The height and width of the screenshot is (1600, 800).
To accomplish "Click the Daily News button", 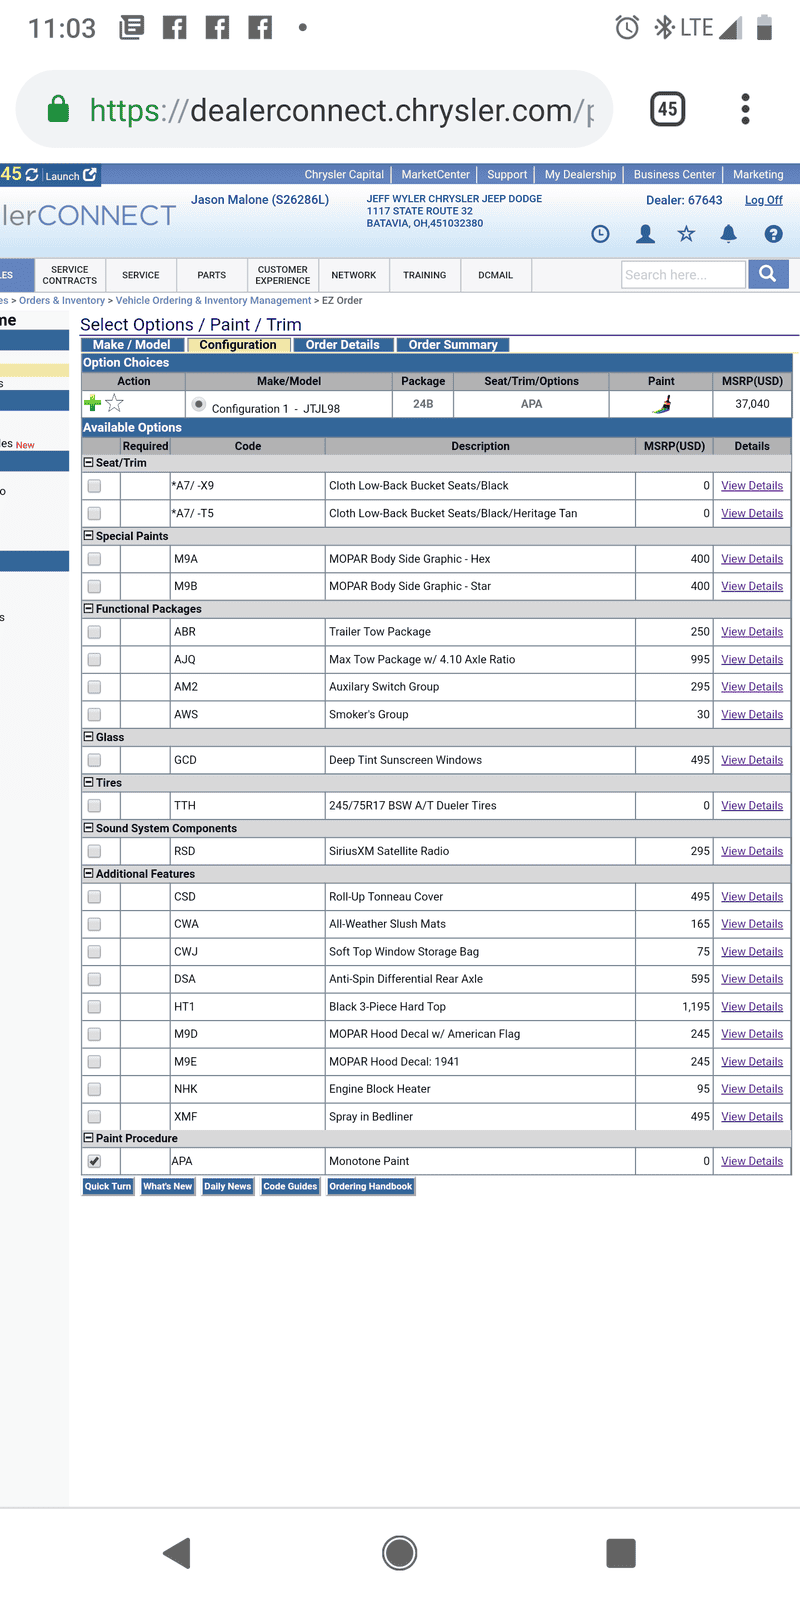I will point(228,1187).
